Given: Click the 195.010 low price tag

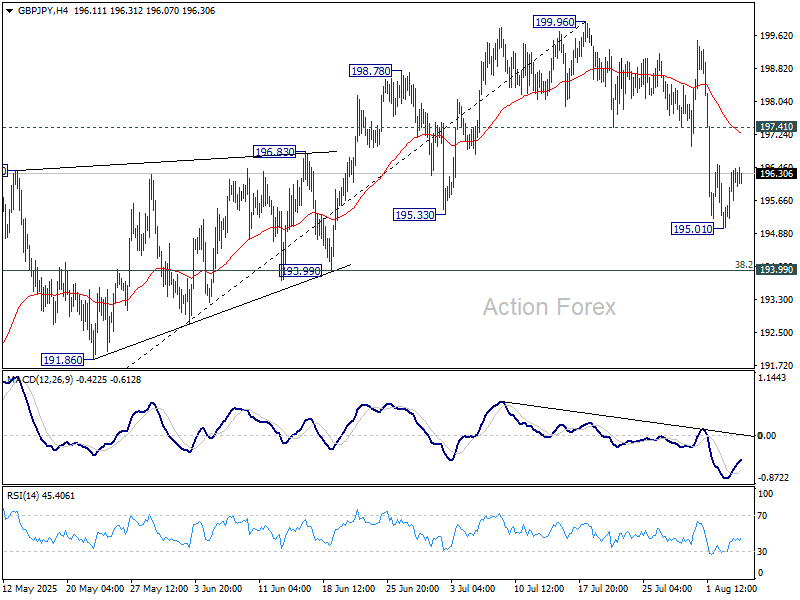Looking at the screenshot, I should tap(693, 228).
